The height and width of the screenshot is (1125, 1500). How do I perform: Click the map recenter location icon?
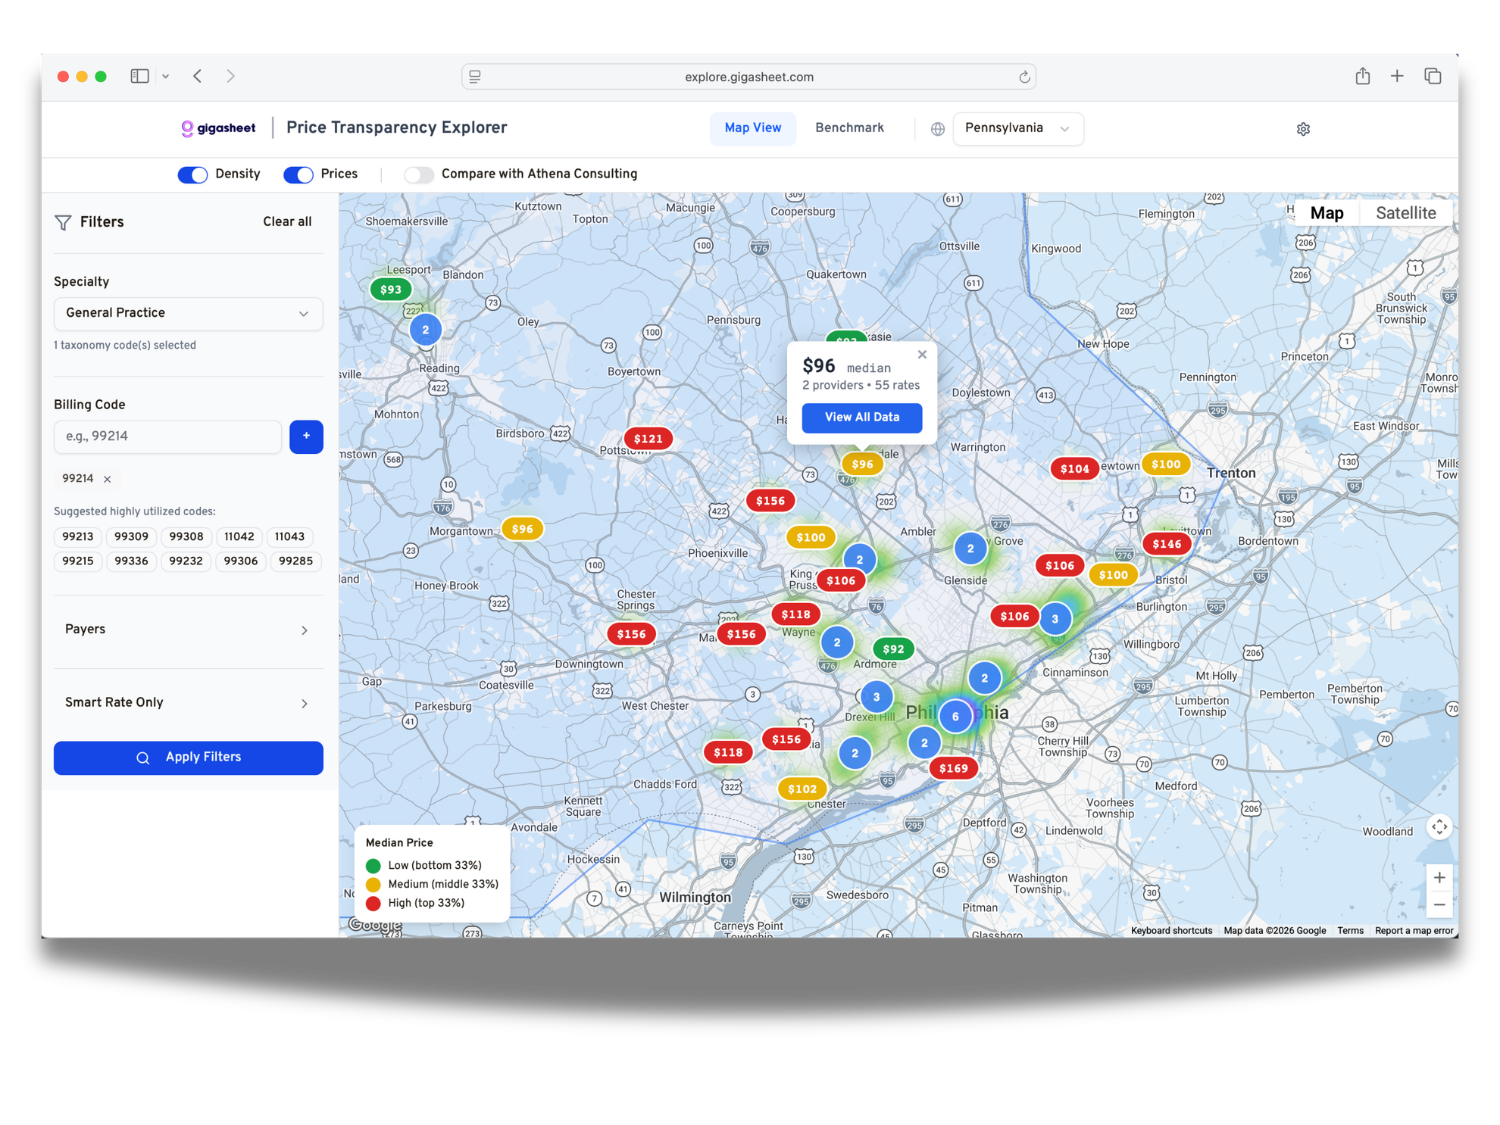(x=1439, y=827)
